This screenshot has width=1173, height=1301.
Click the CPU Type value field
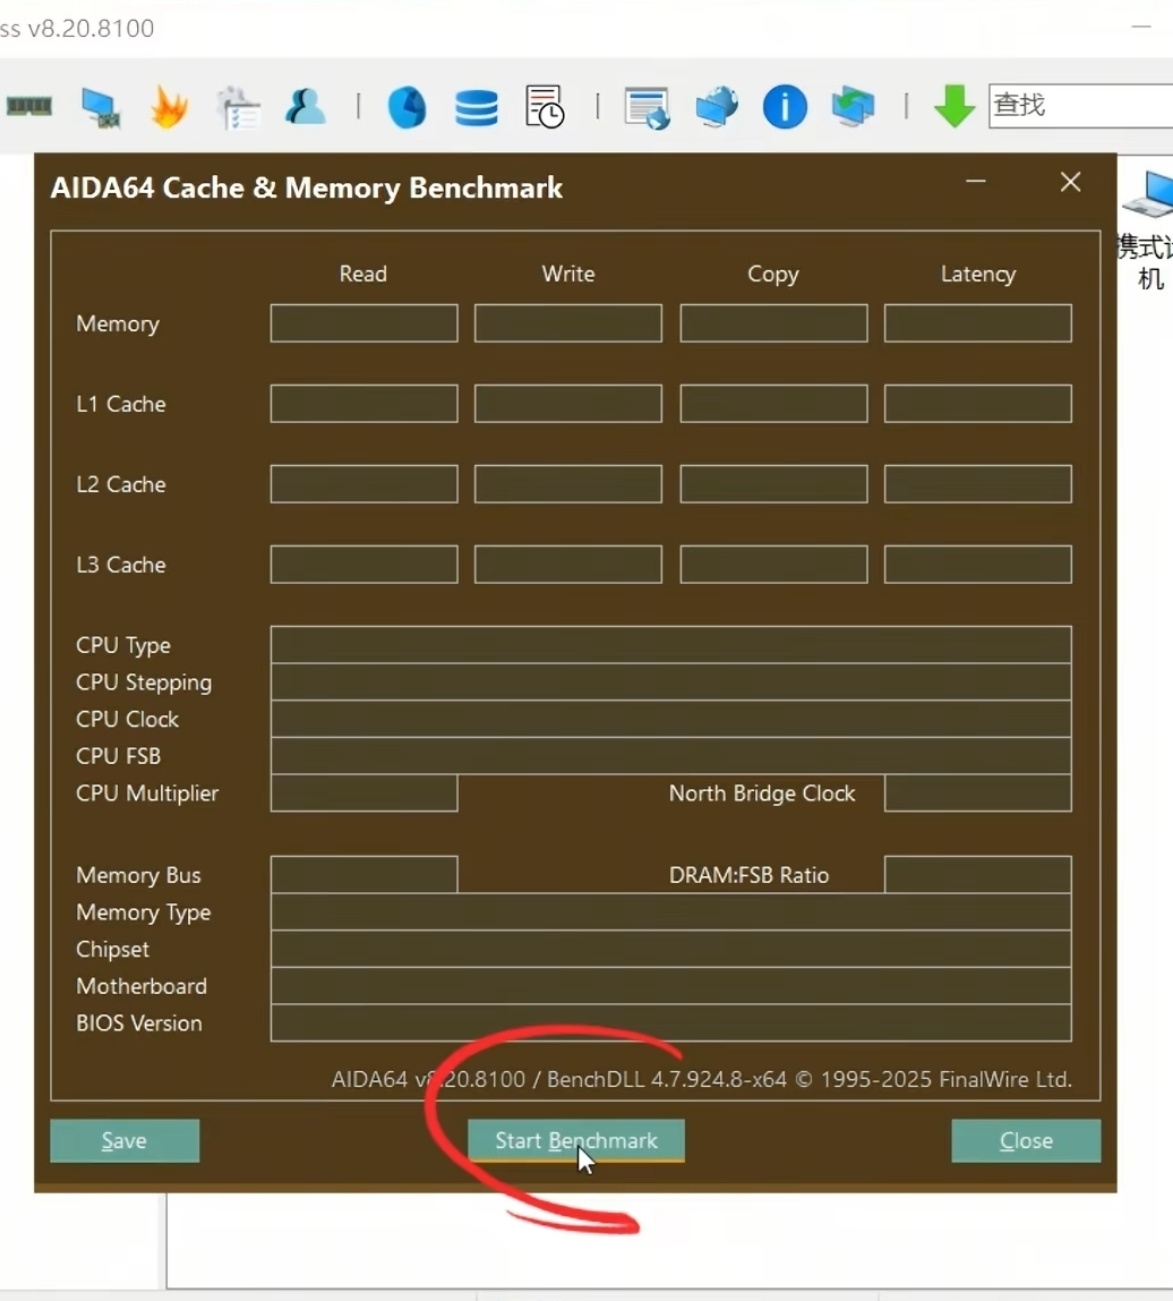point(671,645)
